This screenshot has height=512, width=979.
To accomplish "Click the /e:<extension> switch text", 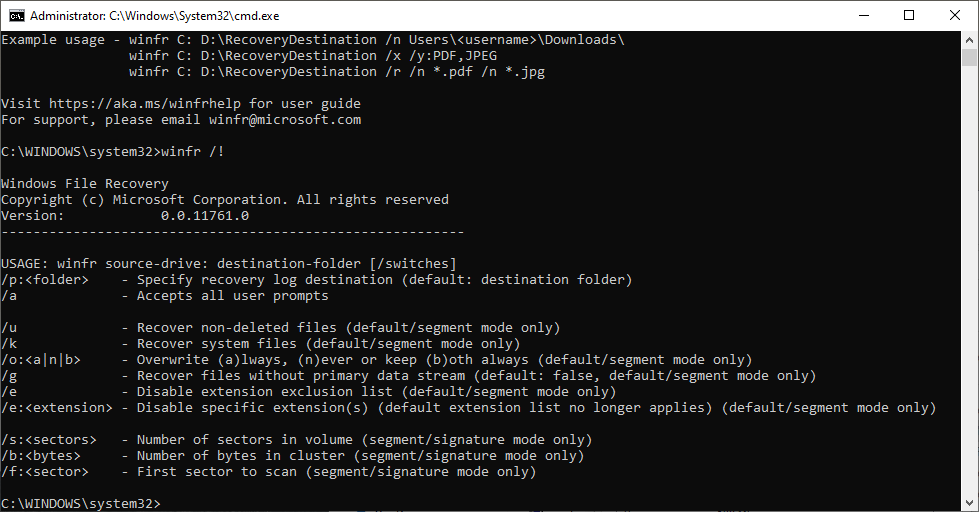I will coord(57,407).
